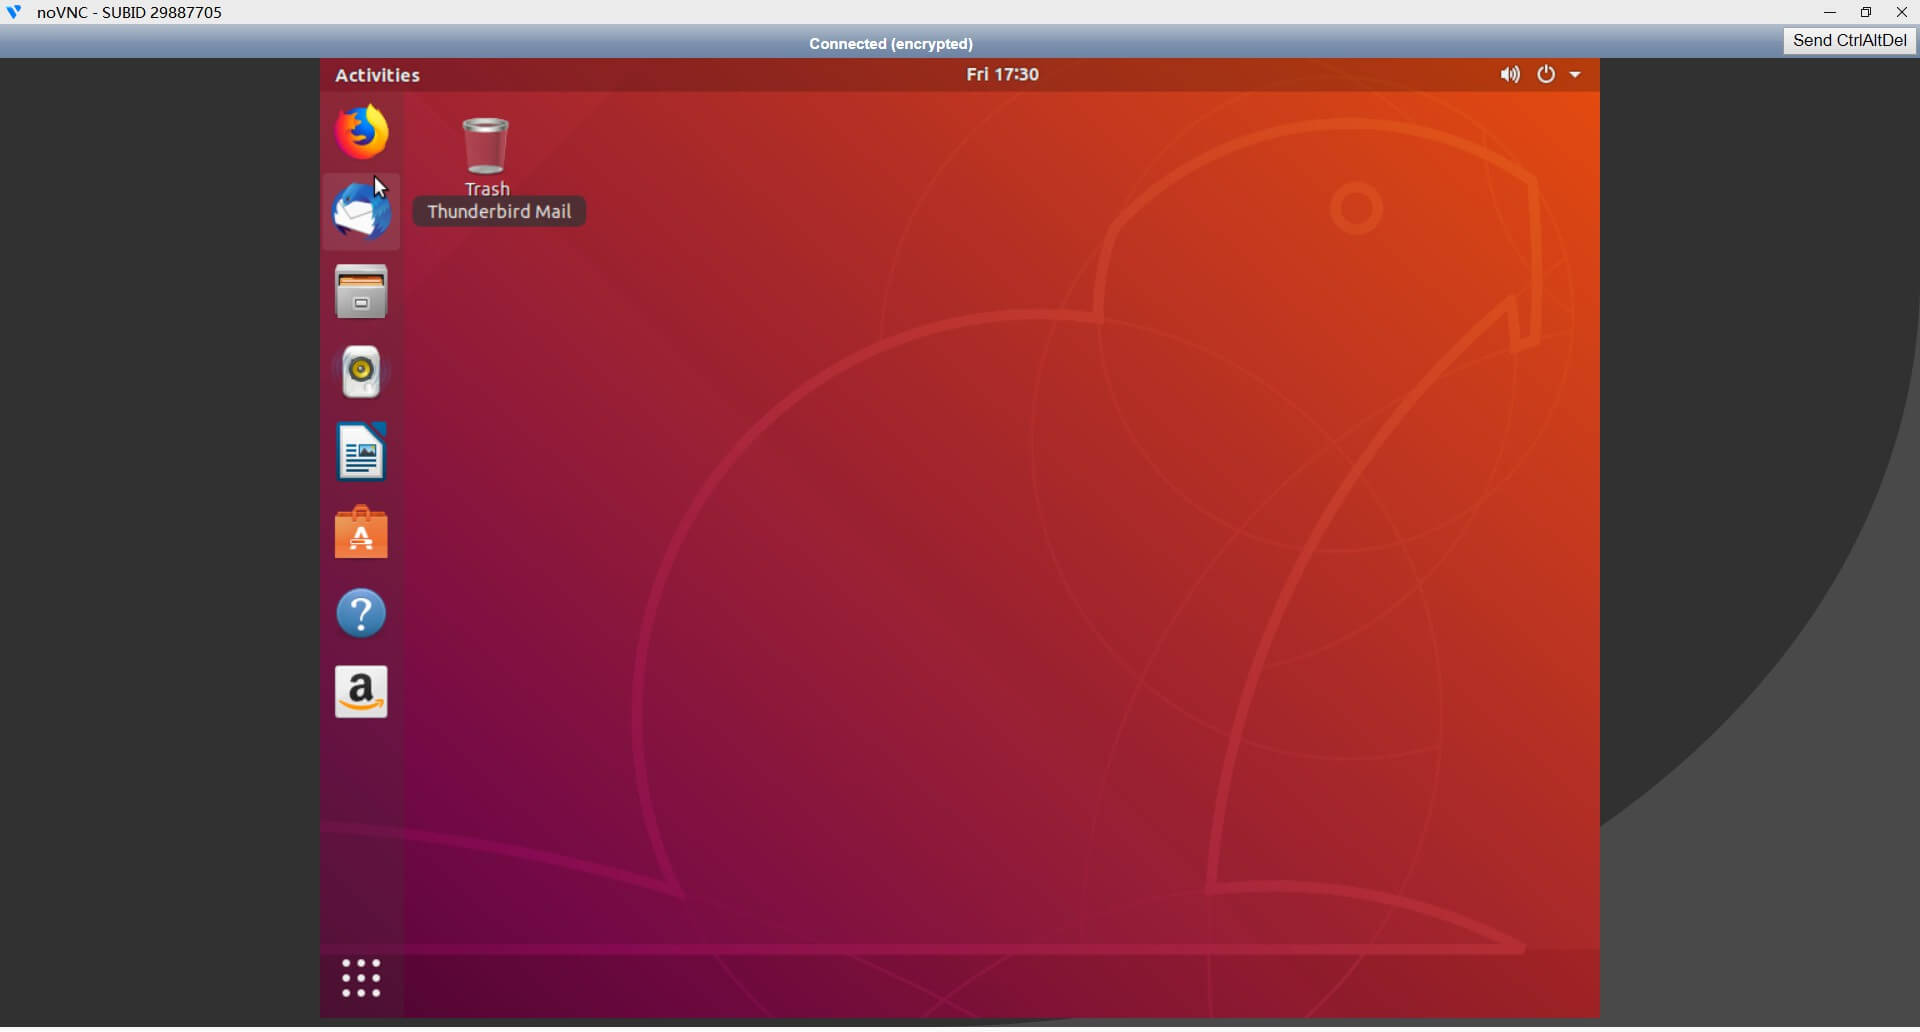Show Applications grid button
The image size is (1920, 1032).
(361, 979)
